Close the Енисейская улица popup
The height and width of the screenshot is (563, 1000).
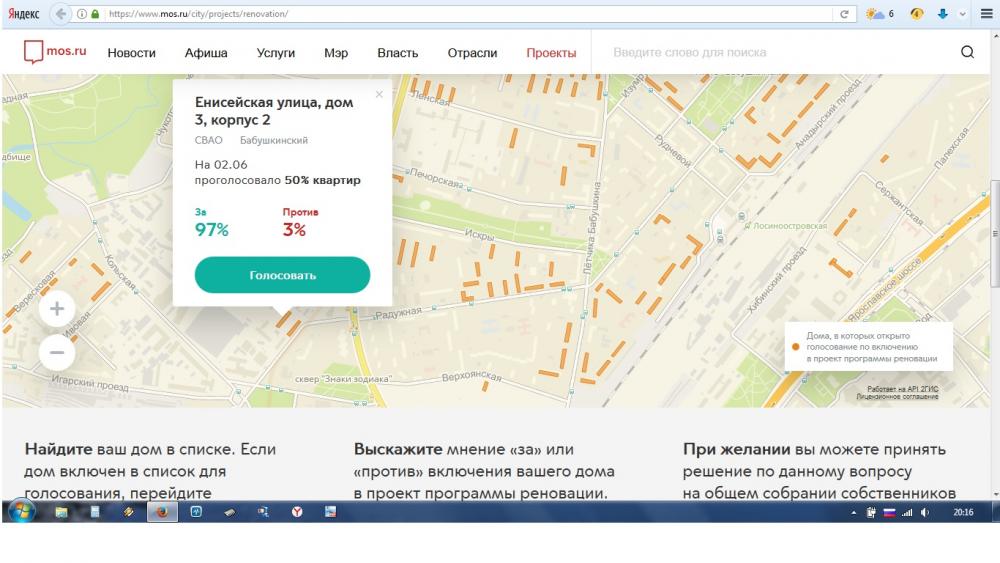[379, 95]
